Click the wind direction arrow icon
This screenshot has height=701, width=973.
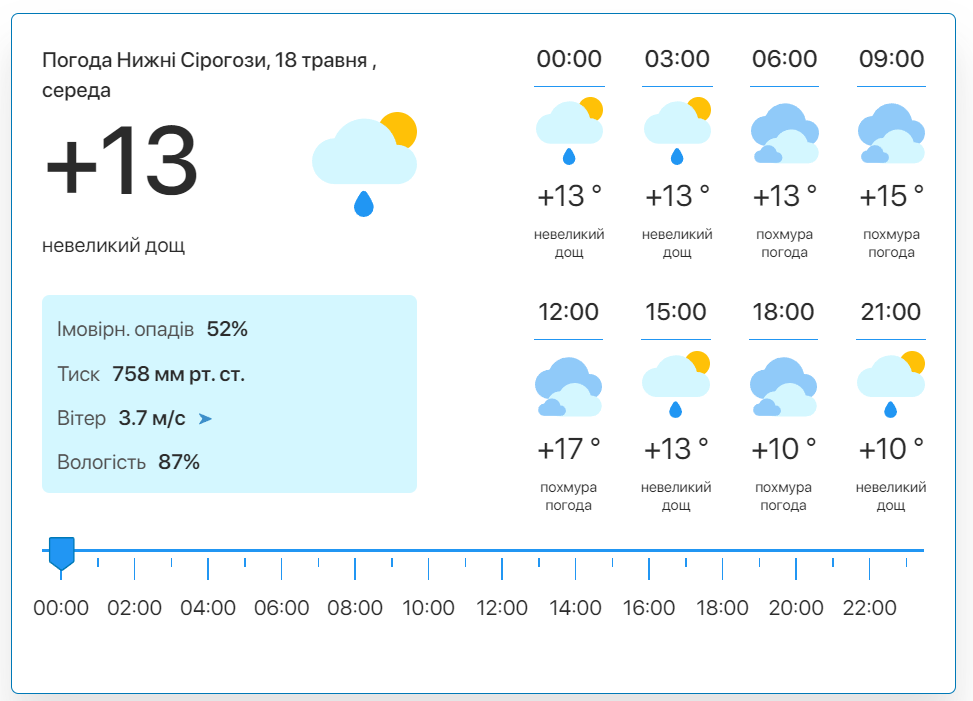click(205, 419)
